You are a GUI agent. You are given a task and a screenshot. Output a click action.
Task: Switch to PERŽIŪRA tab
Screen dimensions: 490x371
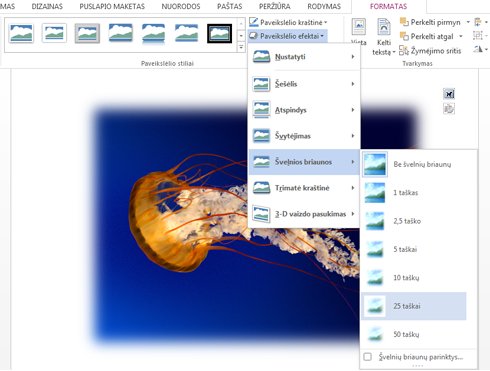pos(275,6)
